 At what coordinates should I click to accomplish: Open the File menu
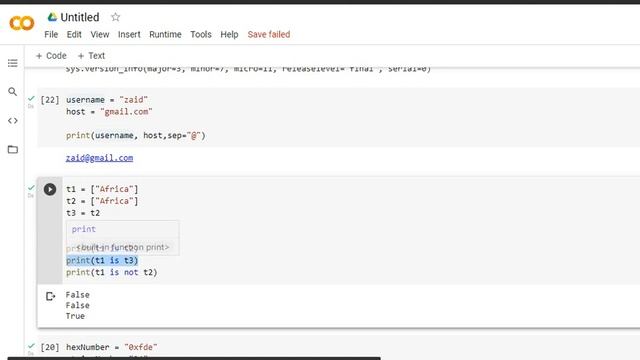[x=51, y=34]
